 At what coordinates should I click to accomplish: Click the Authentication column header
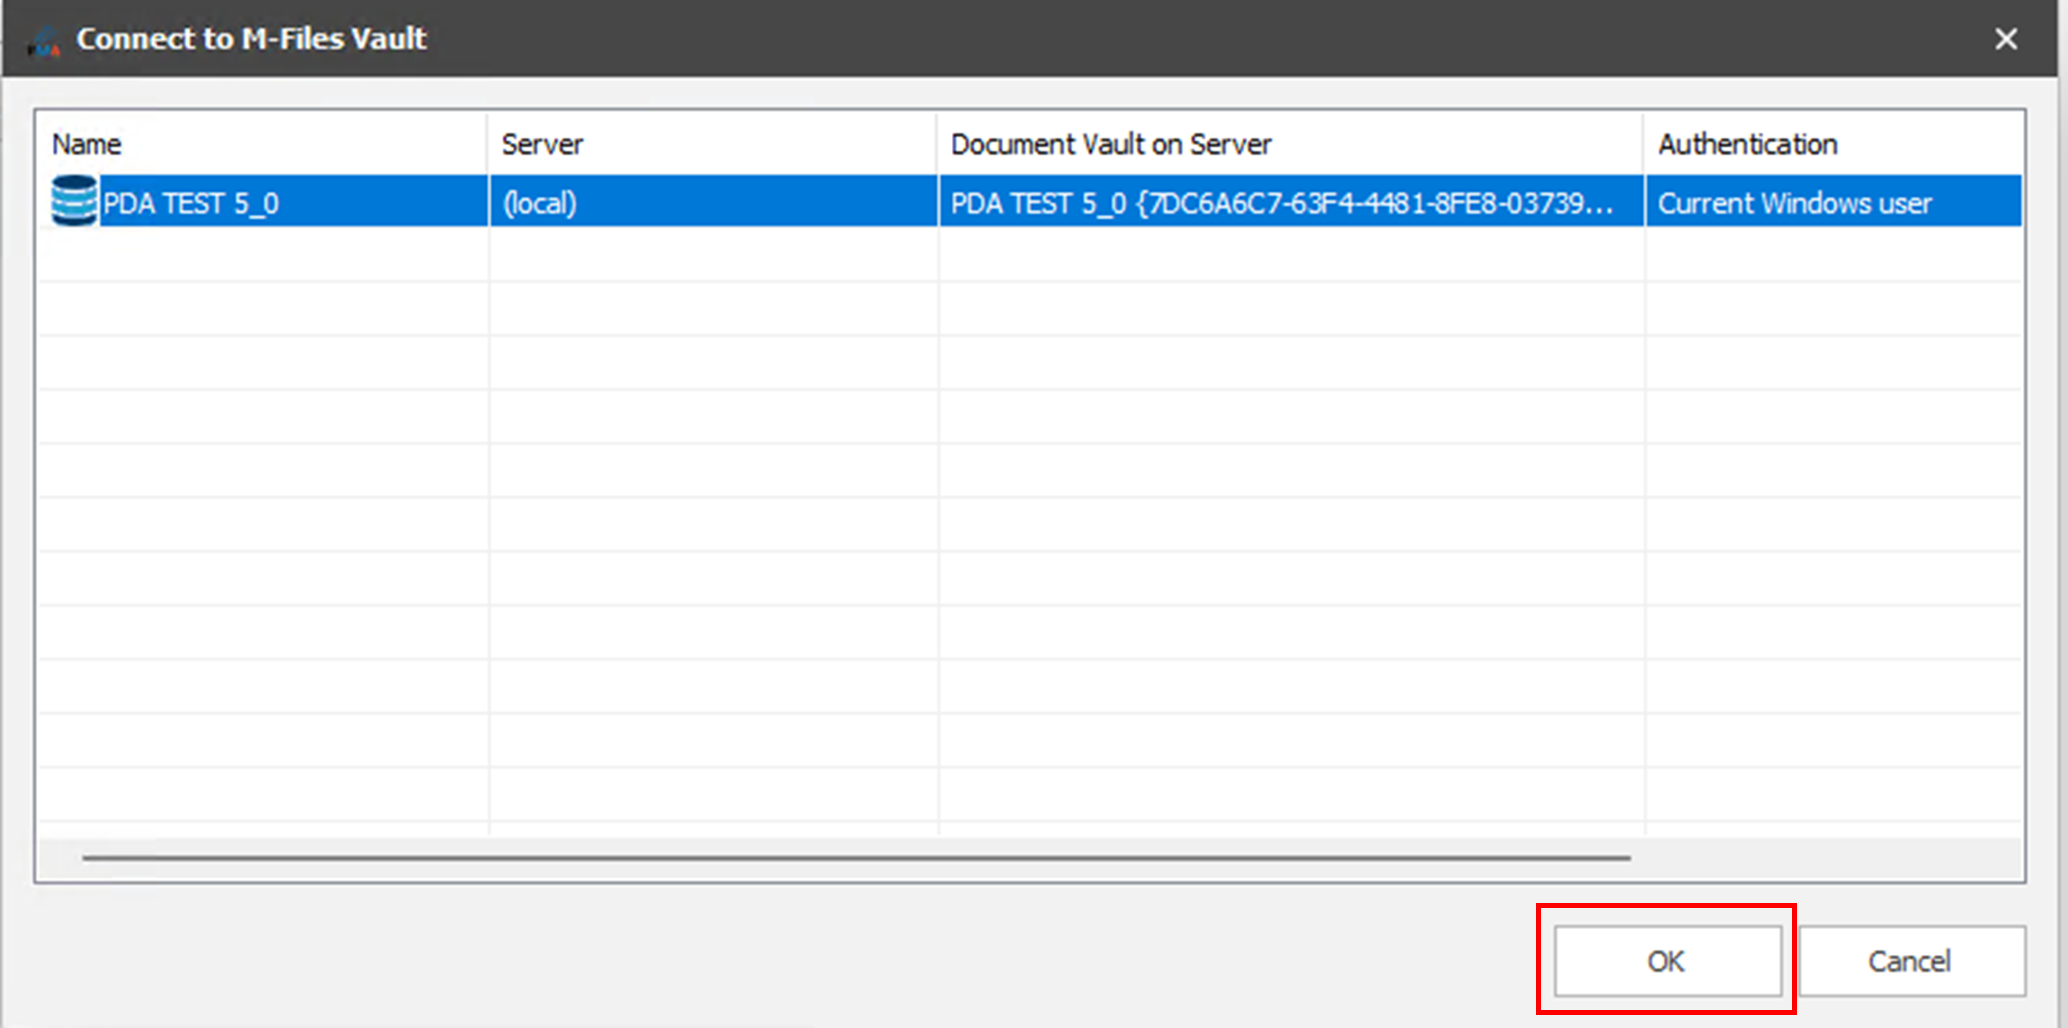tap(1747, 145)
